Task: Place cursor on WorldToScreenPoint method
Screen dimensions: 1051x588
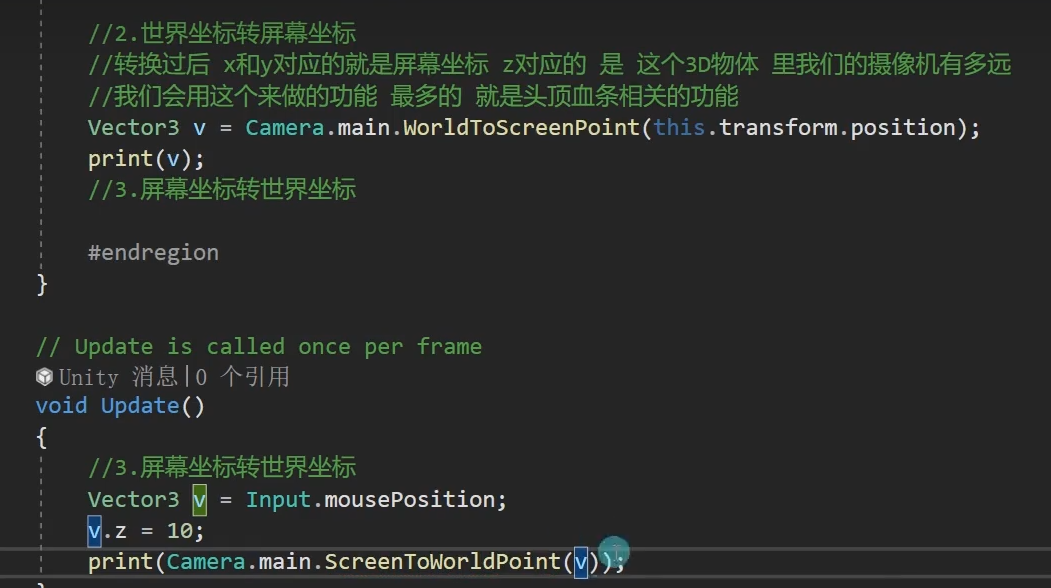Action: pos(521,128)
